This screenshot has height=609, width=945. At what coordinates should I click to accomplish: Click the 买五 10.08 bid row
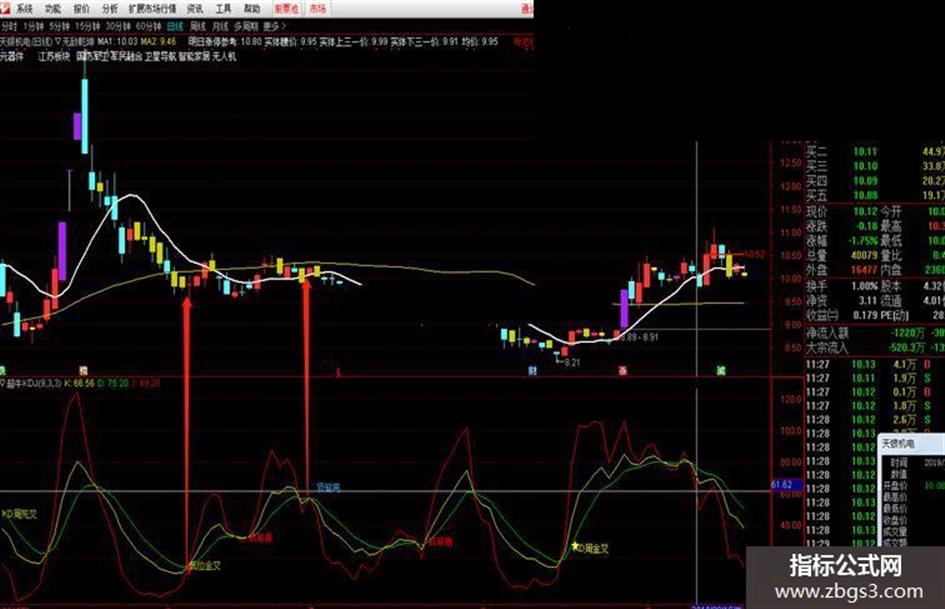tap(875, 195)
